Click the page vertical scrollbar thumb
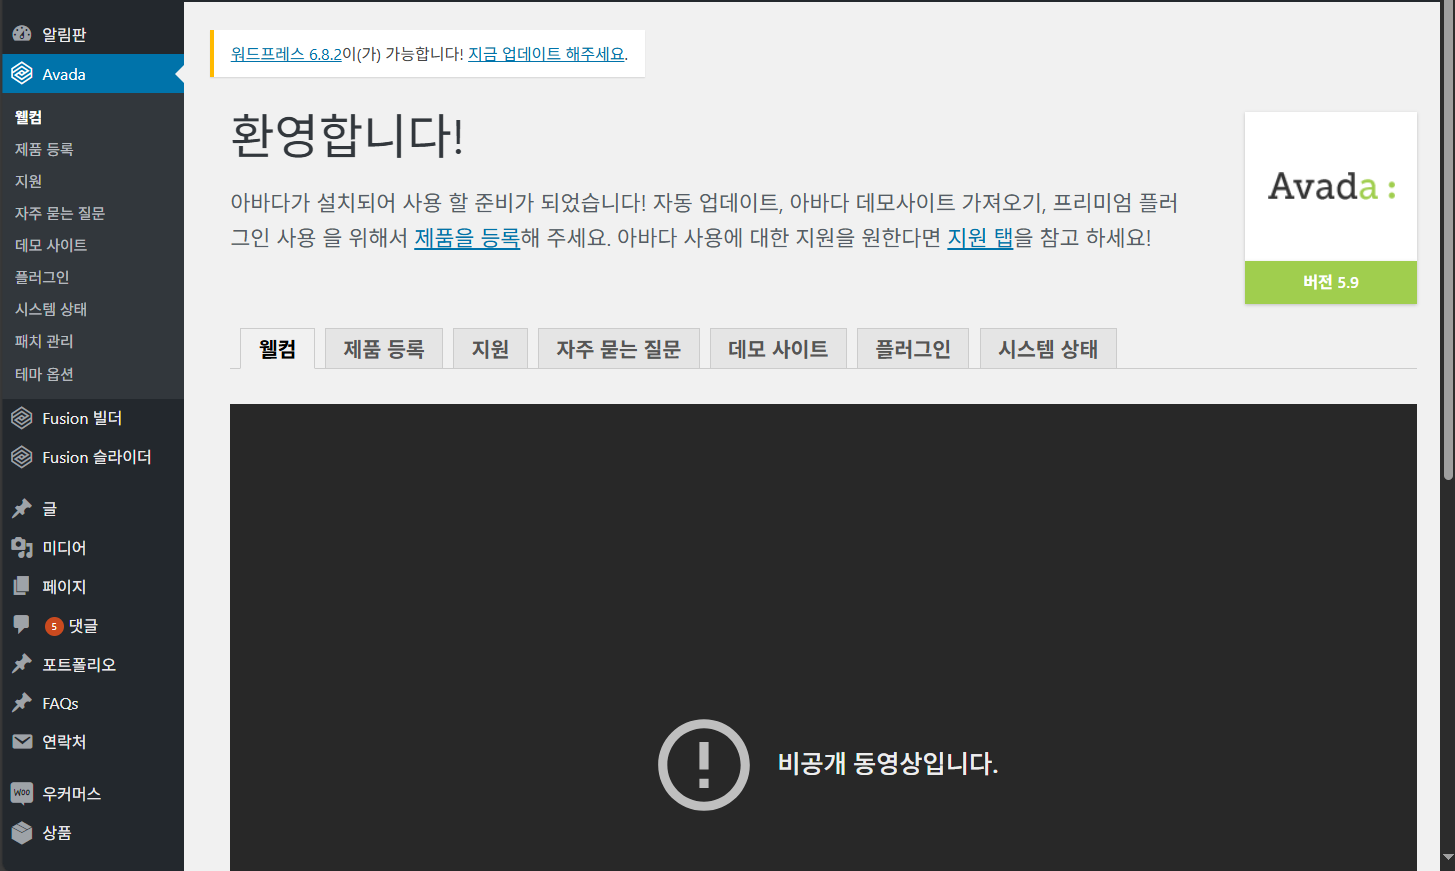Viewport: 1455px width, 871px height. click(1447, 240)
